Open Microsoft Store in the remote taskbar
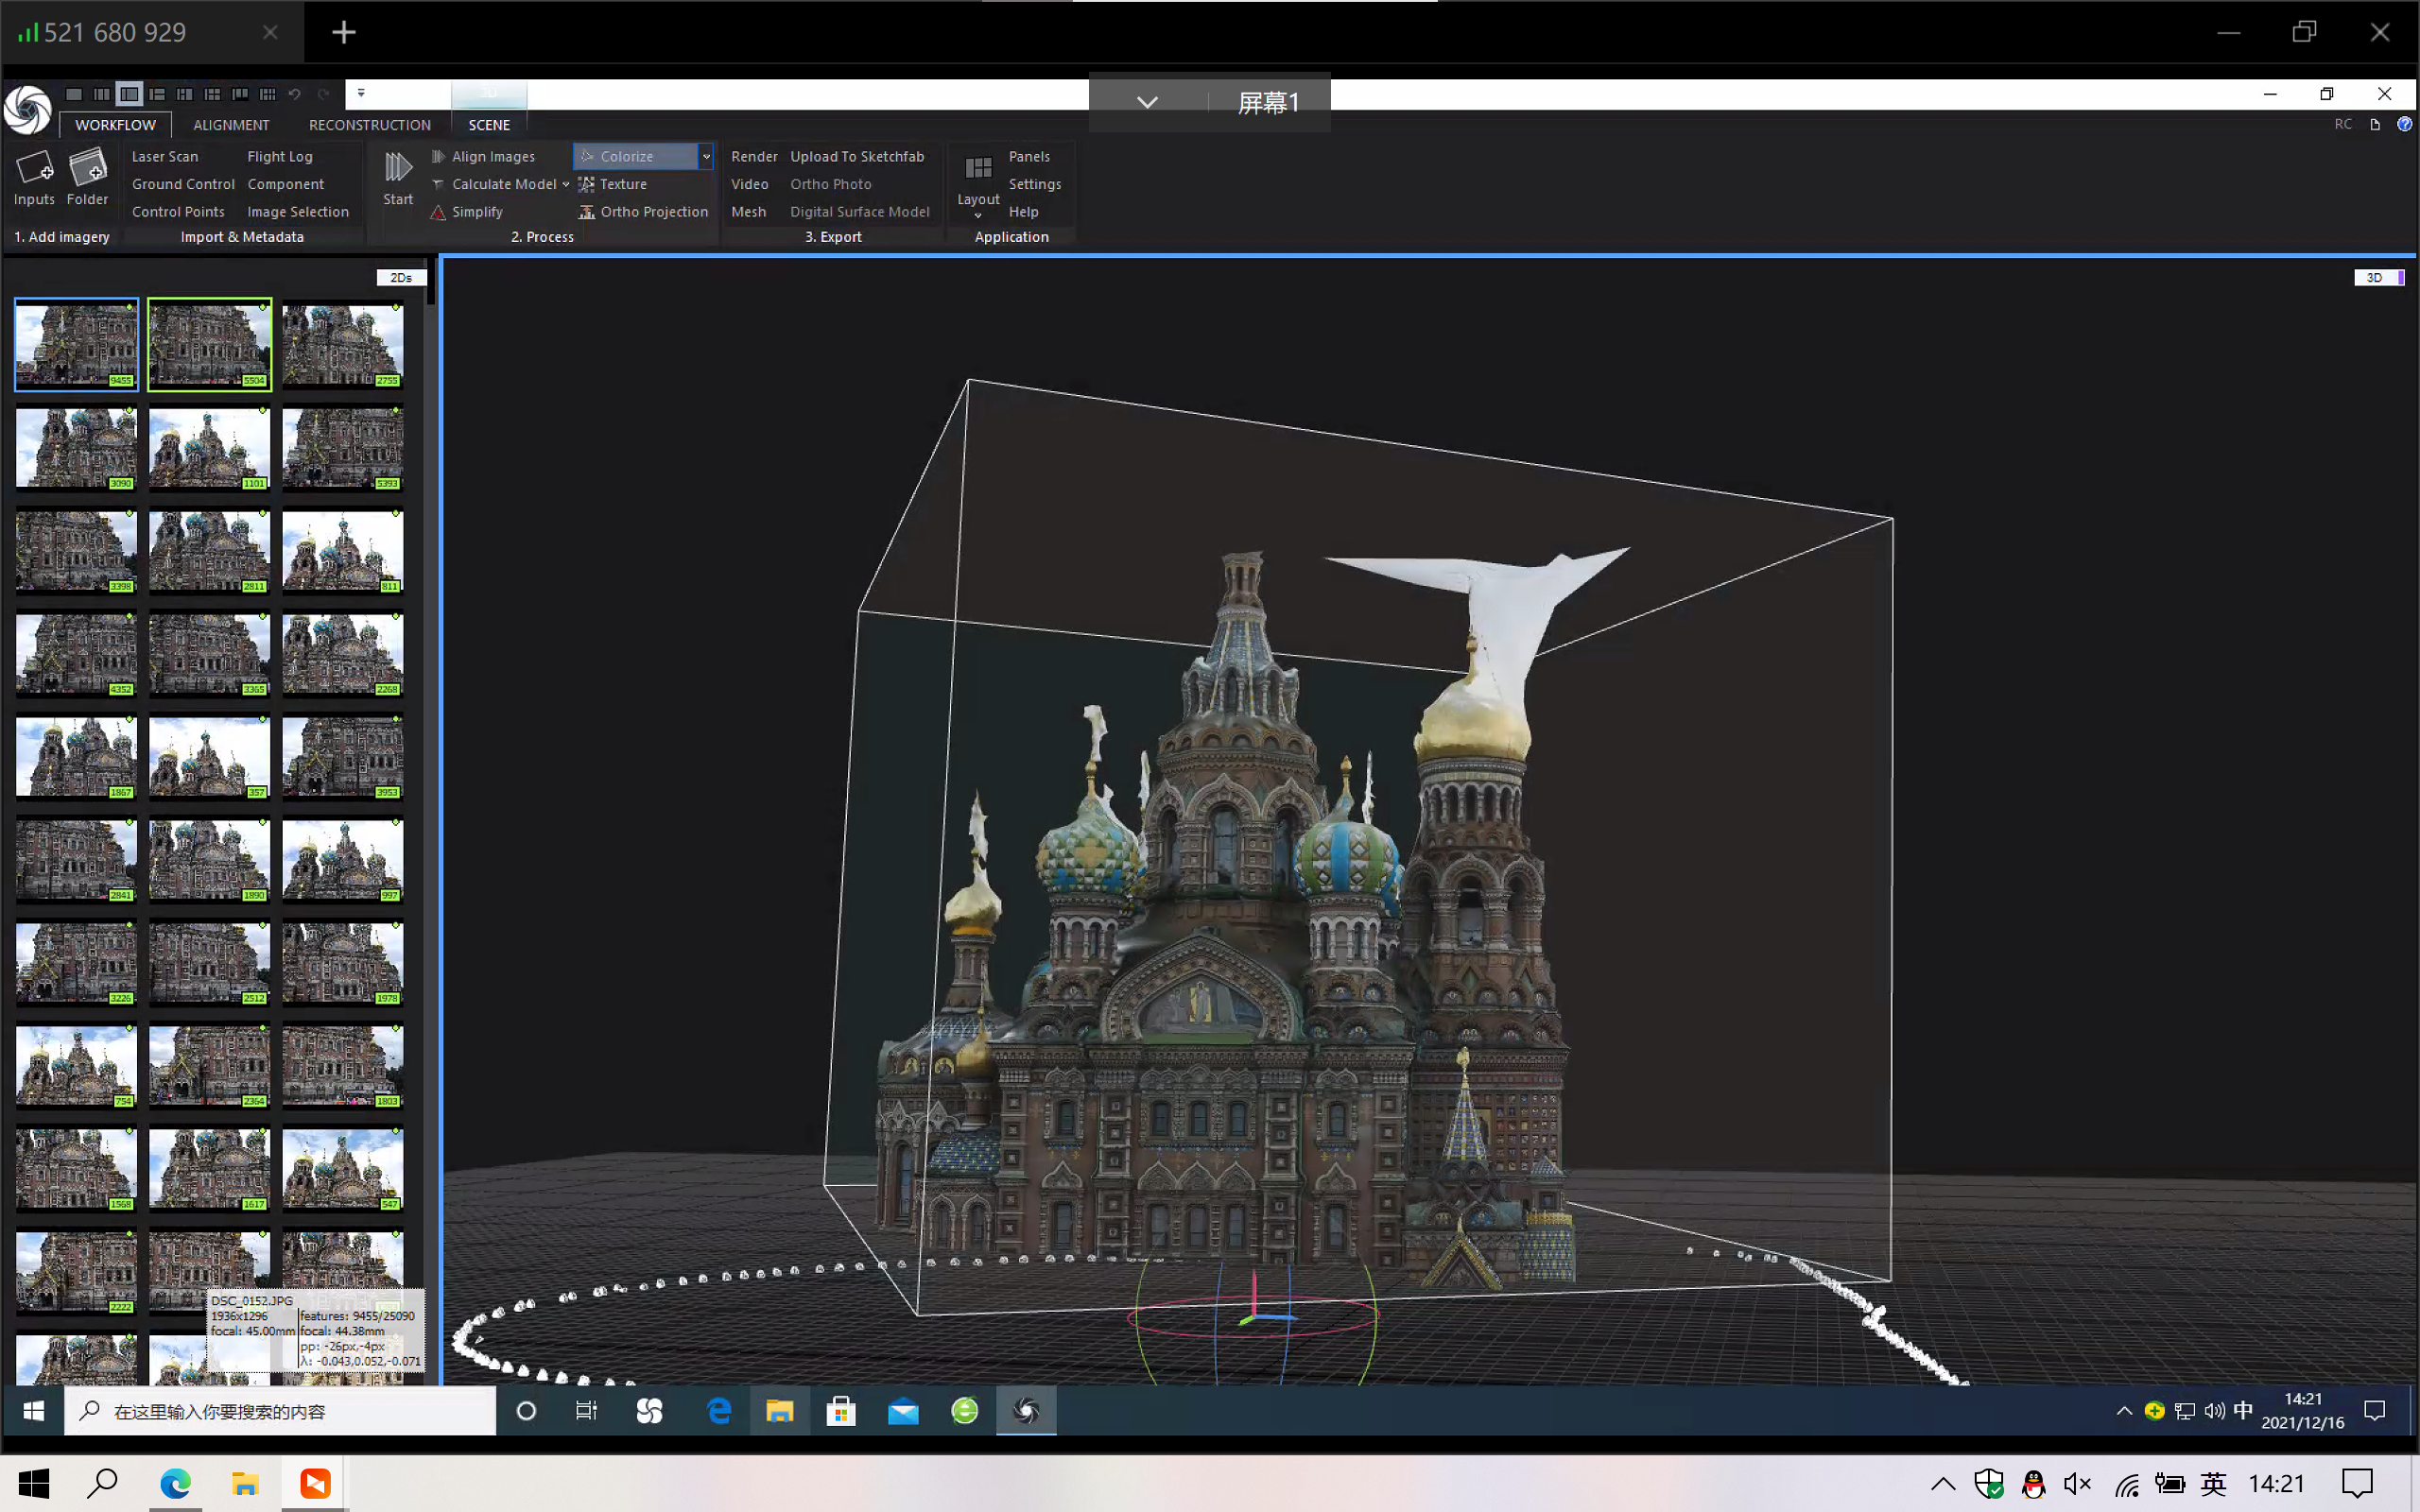The width and height of the screenshot is (2420, 1512). (x=841, y=1410)
